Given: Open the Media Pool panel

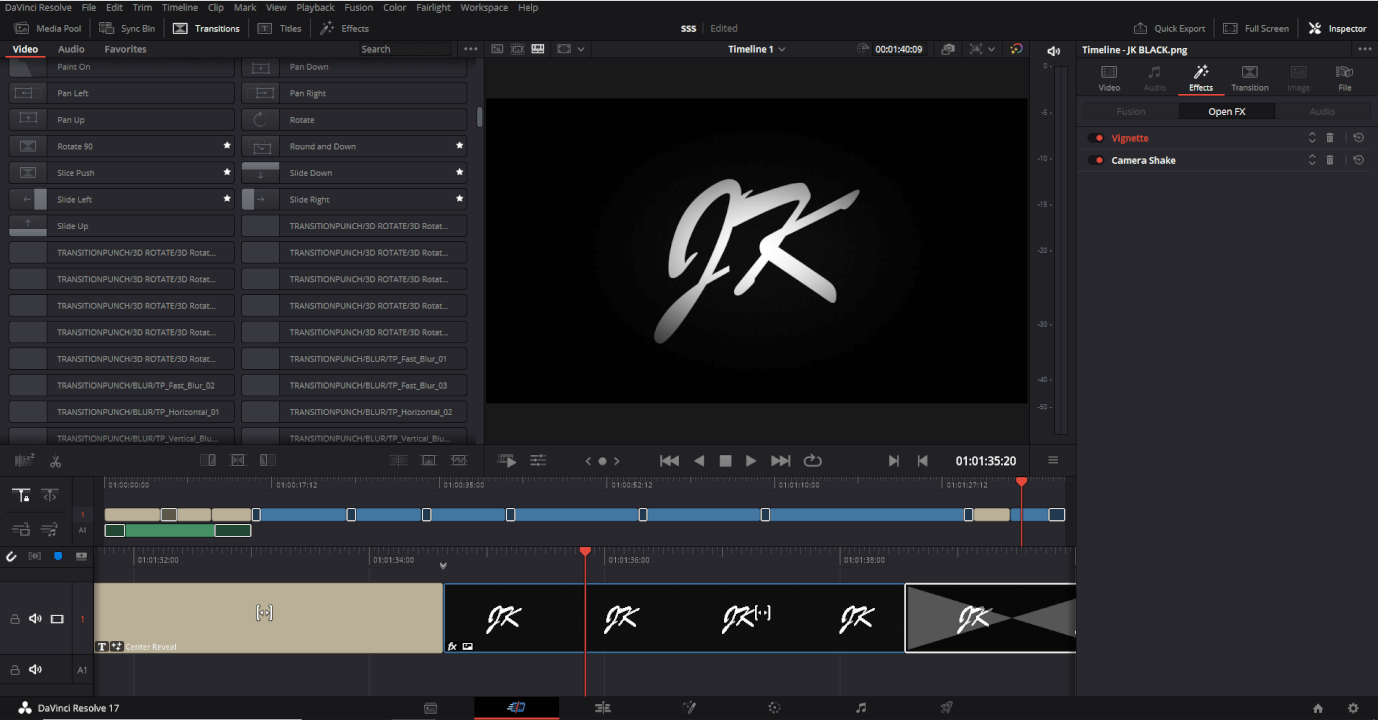Looking at the screenshot, I should click(x=48, y=28).
